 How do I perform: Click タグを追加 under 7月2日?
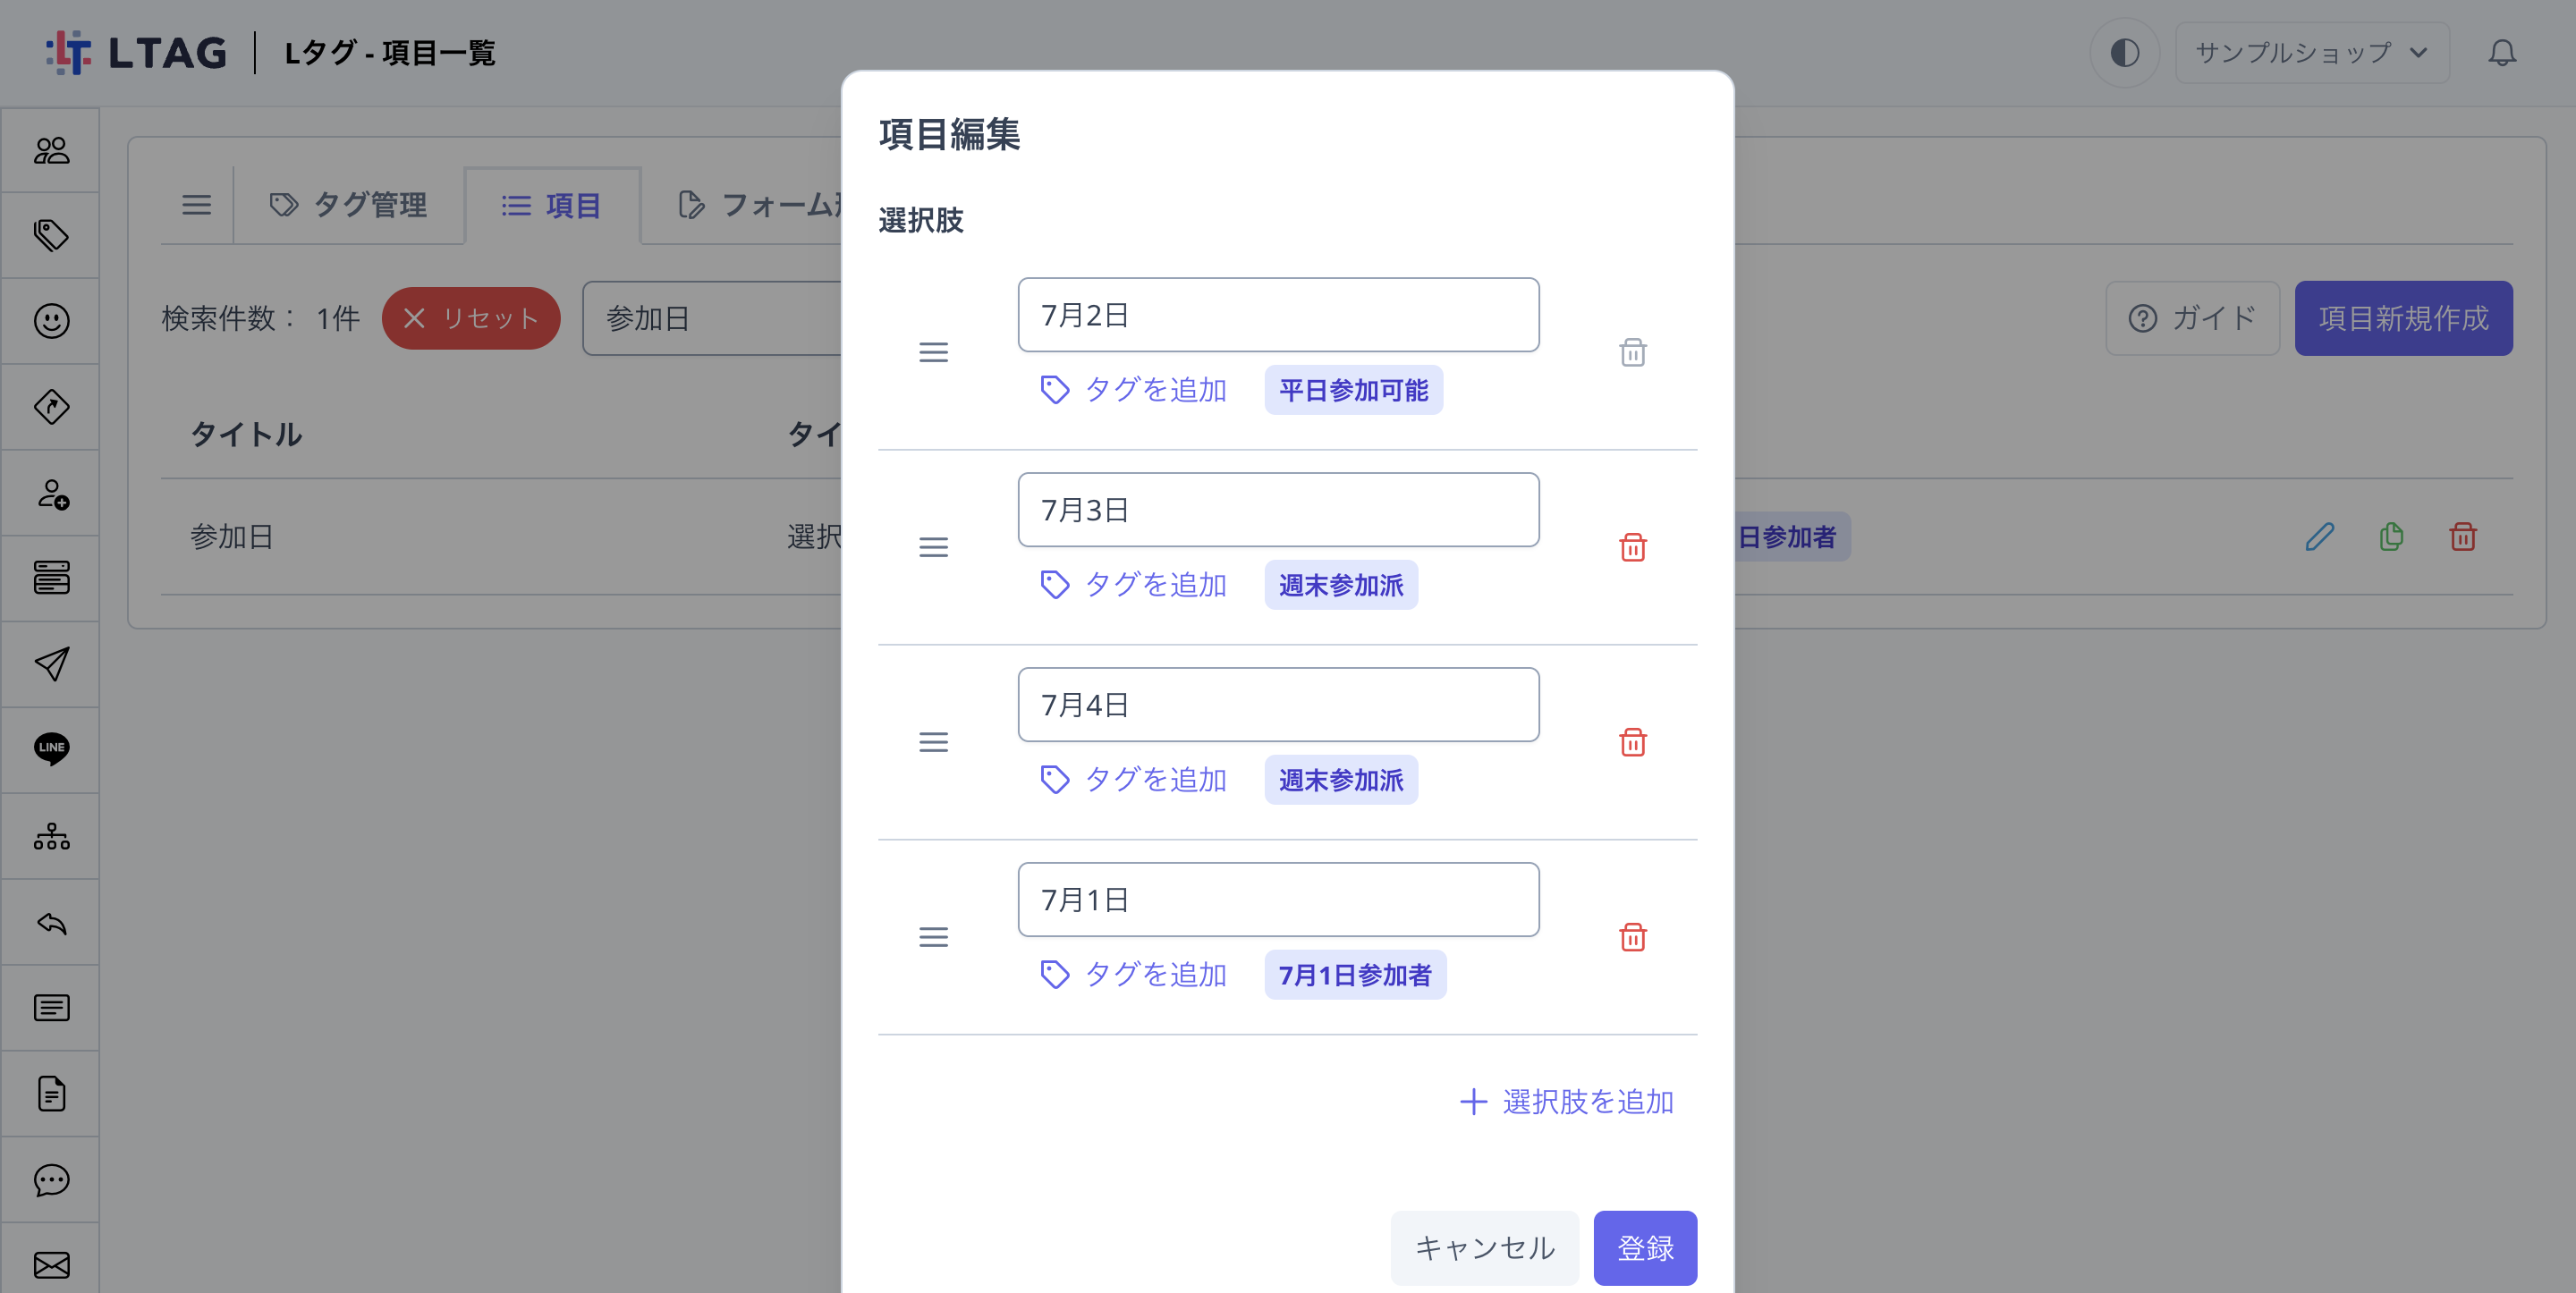pos(1133,389)
